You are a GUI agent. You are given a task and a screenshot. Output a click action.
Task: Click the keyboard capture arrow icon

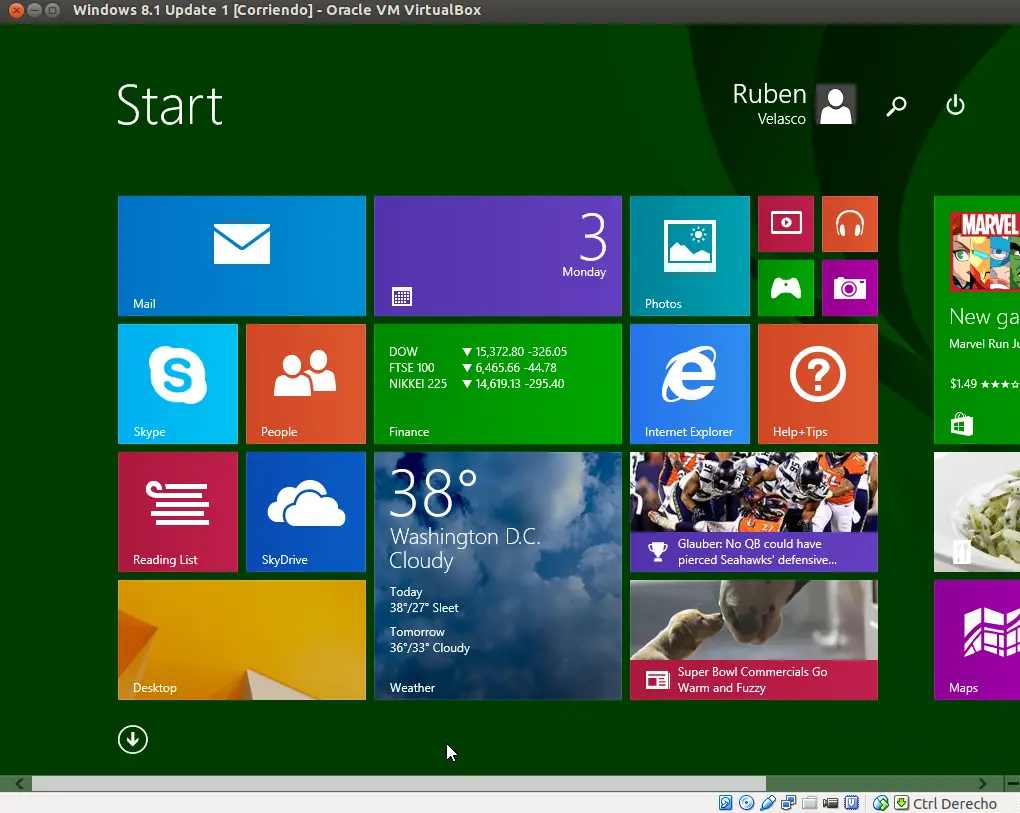point(902,803)
